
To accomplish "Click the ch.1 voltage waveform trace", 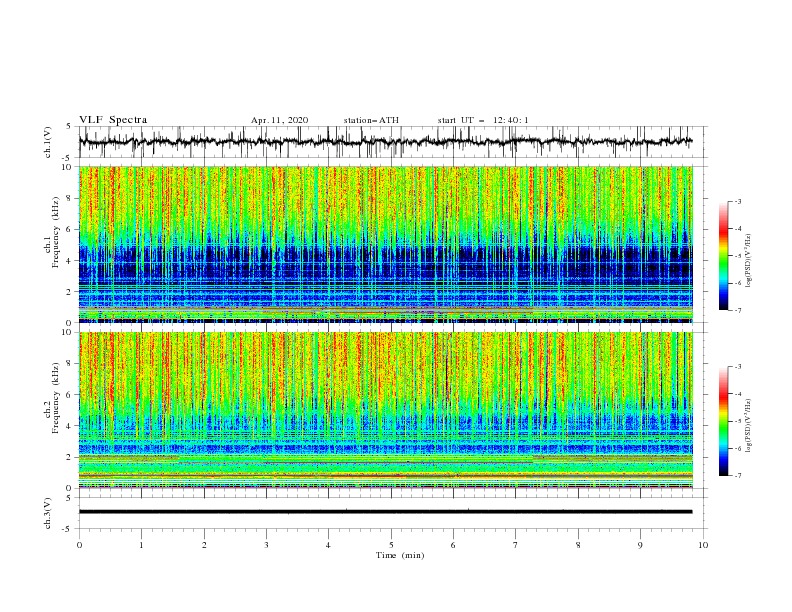I will (385, 142).
